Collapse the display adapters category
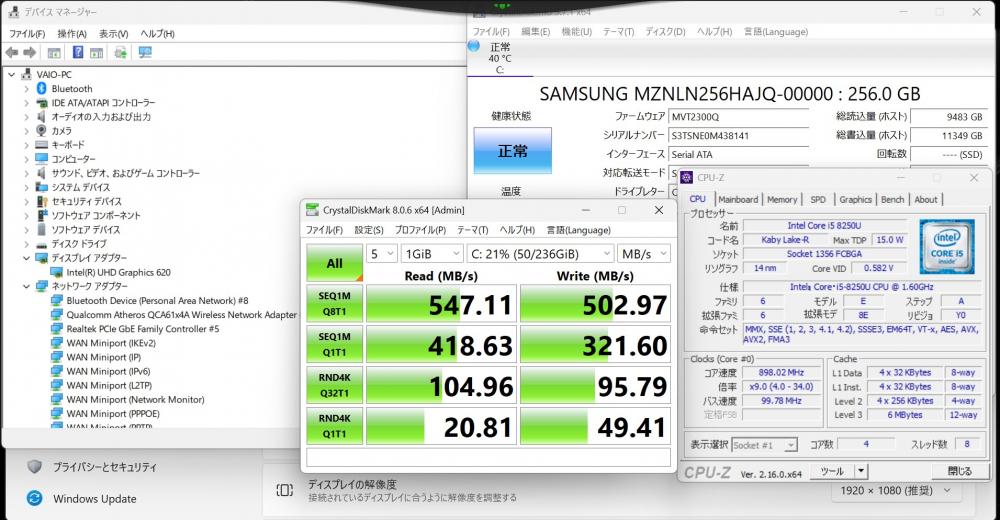The image size is (1000, 520). coord(26,258)
